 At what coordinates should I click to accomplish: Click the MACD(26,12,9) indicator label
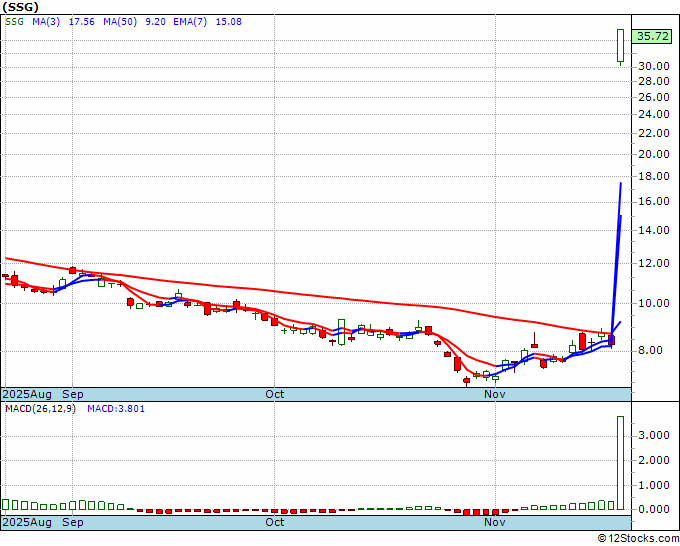(40, 409)
